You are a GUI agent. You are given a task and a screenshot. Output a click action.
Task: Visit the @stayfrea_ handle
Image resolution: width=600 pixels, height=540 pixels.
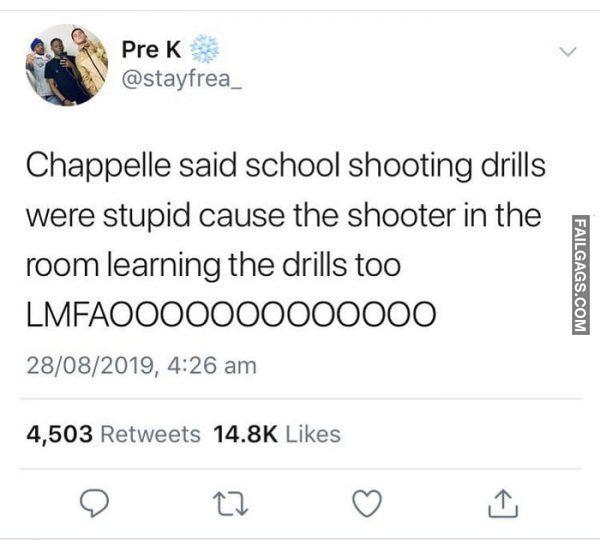[x=181, y=79]
